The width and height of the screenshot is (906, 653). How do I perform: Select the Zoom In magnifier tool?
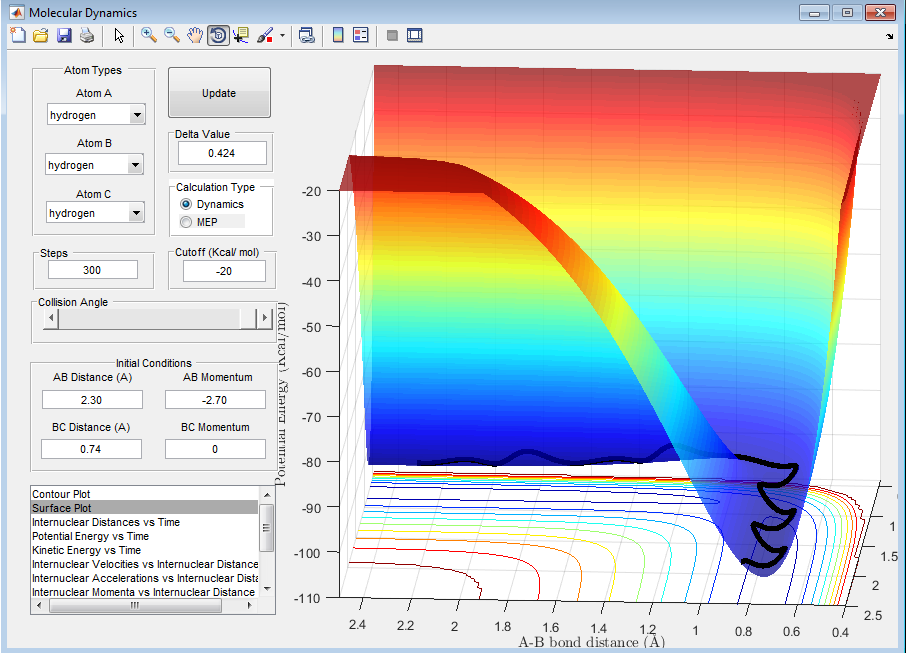tap(149, 36)
